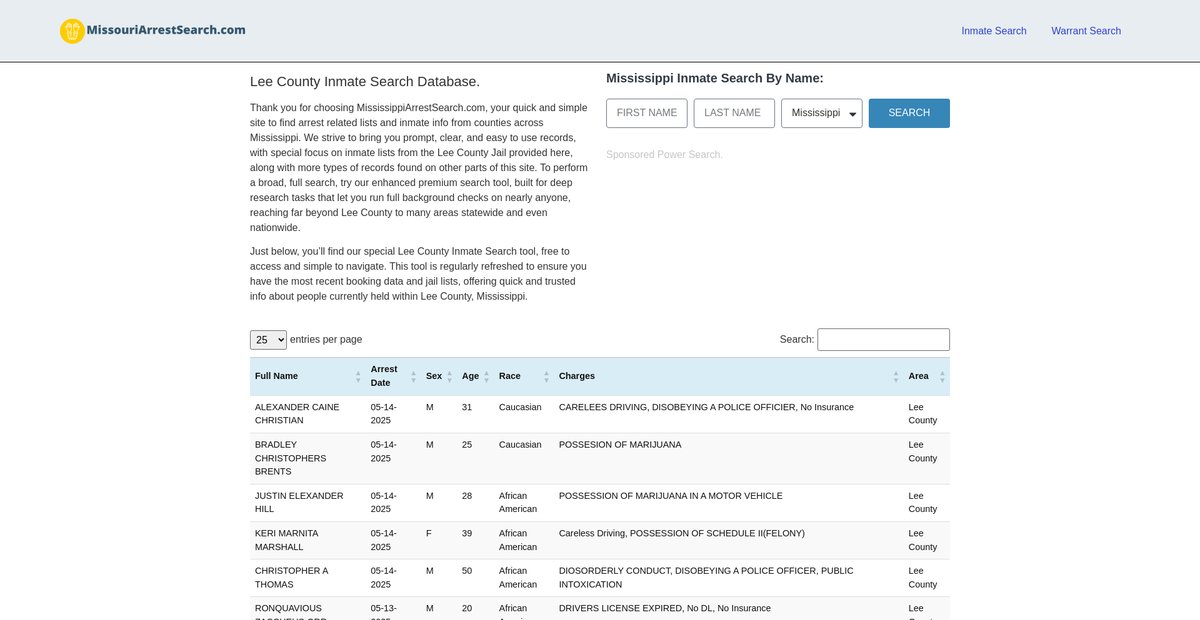Viewport: 1200px width, 620px height.
Task: Sort table by Age column
Action: 475,376
